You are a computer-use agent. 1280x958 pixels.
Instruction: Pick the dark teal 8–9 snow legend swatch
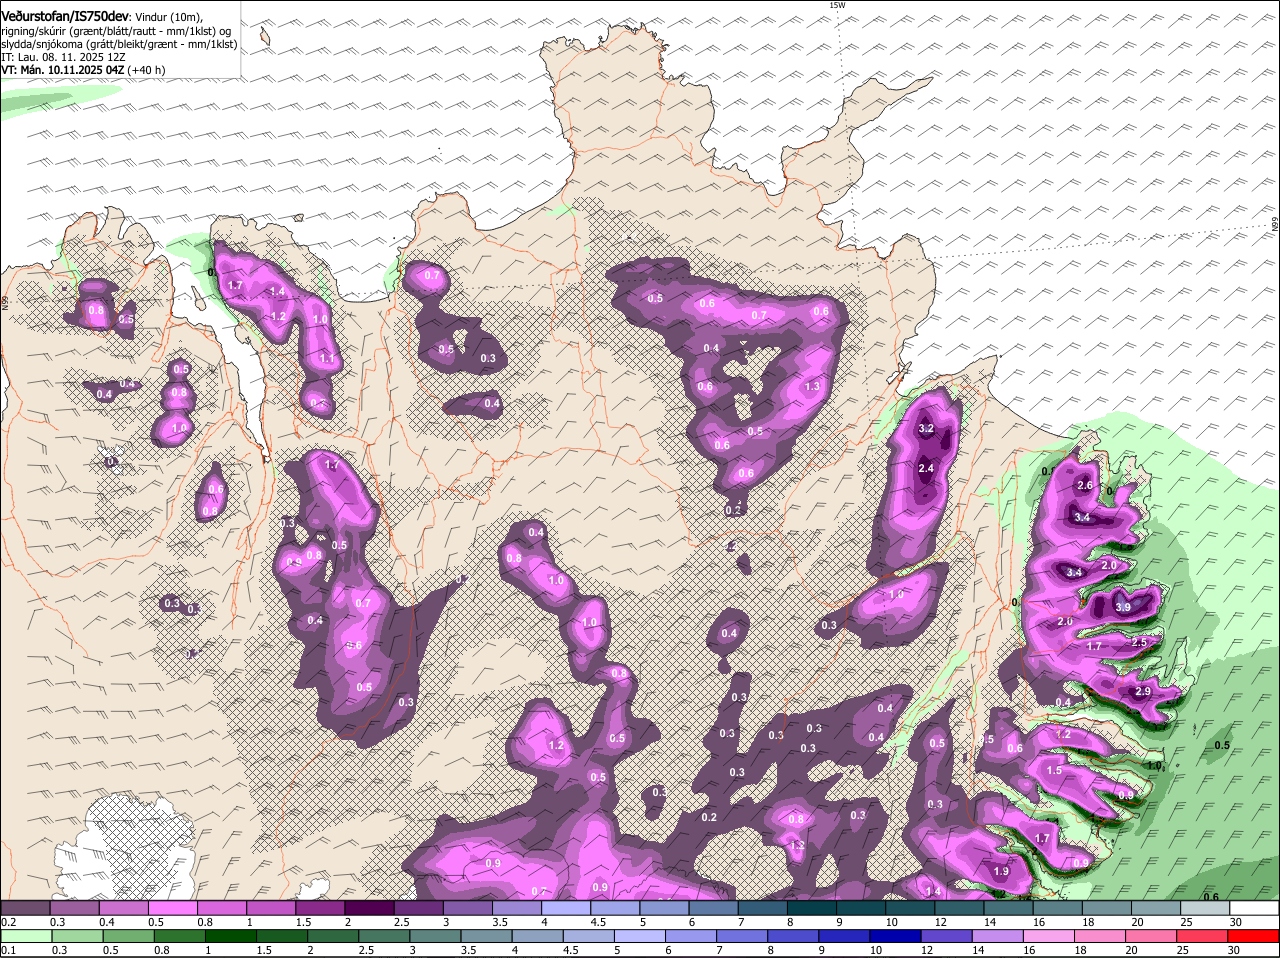pos(813,907)
